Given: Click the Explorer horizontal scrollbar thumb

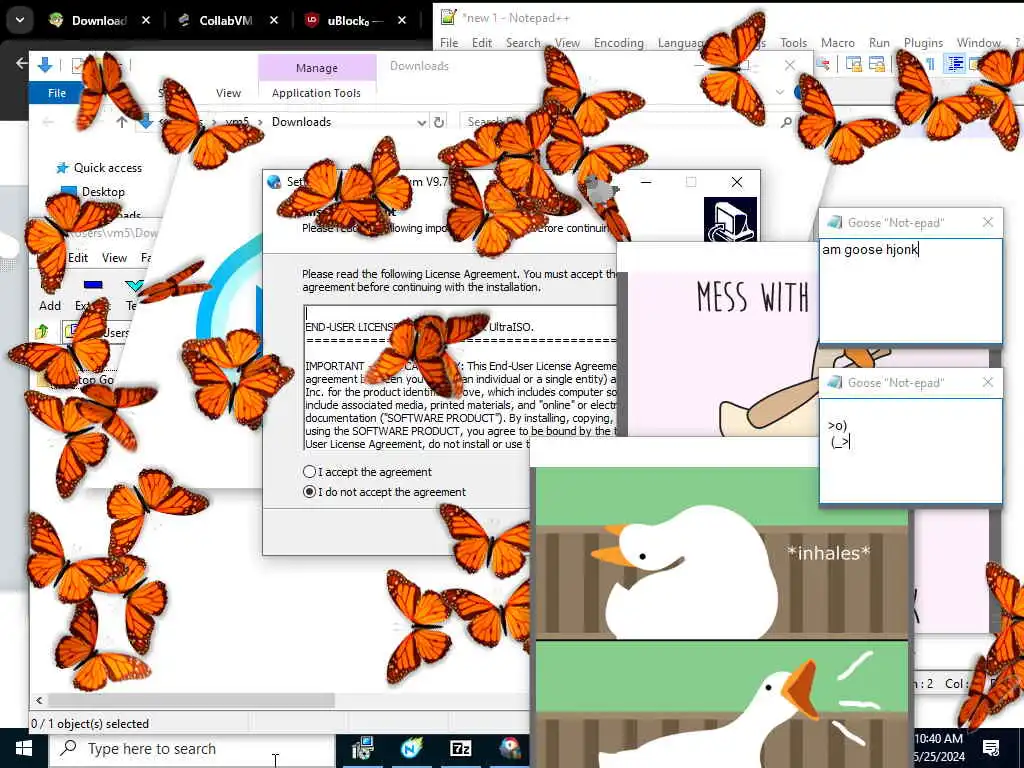Looking at the screenshot, I should point(191,700).
